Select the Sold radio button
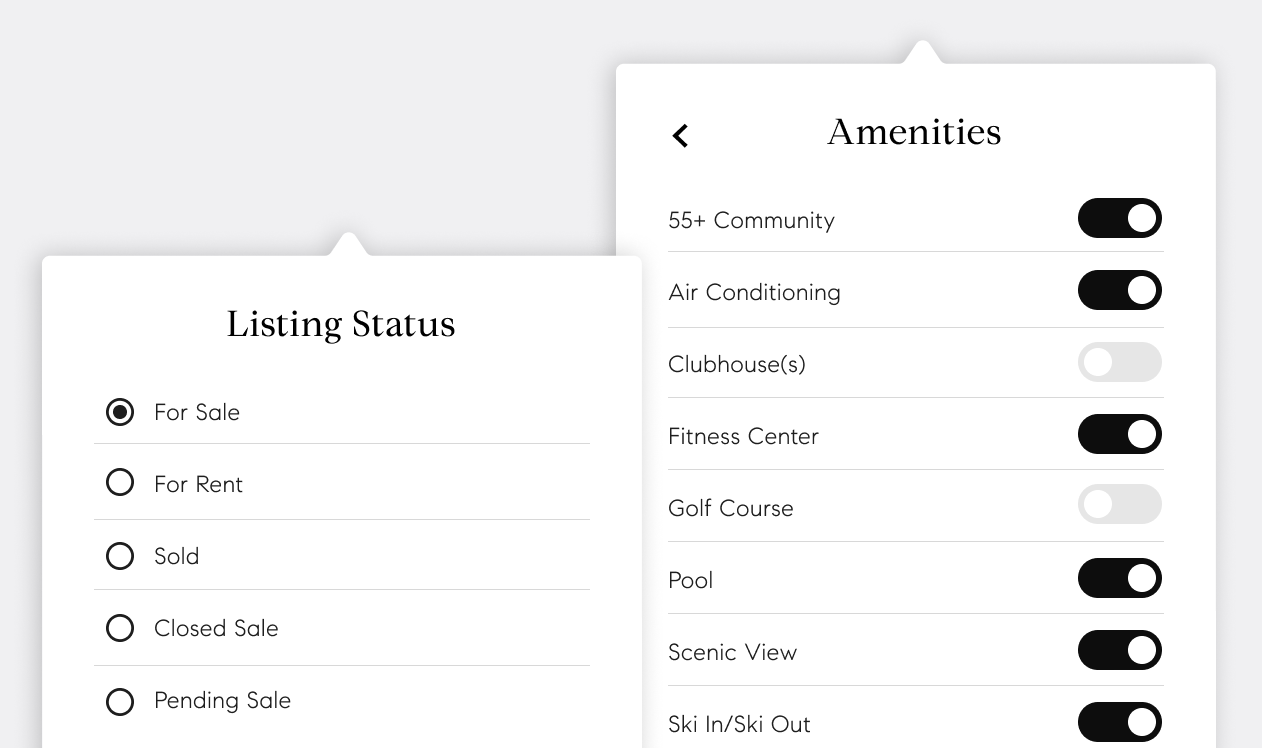This screenshot has height=748, width=1262. [120, 556]
